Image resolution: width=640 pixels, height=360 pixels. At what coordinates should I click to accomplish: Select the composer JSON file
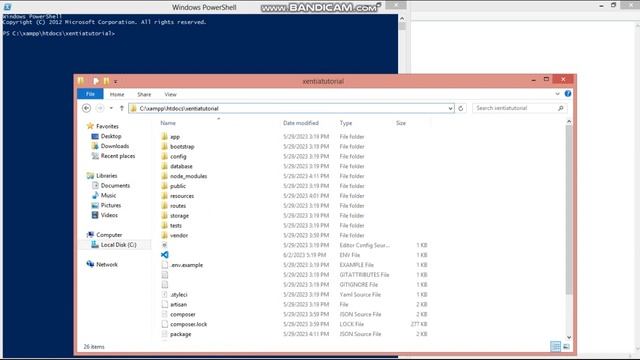[183, 314]
